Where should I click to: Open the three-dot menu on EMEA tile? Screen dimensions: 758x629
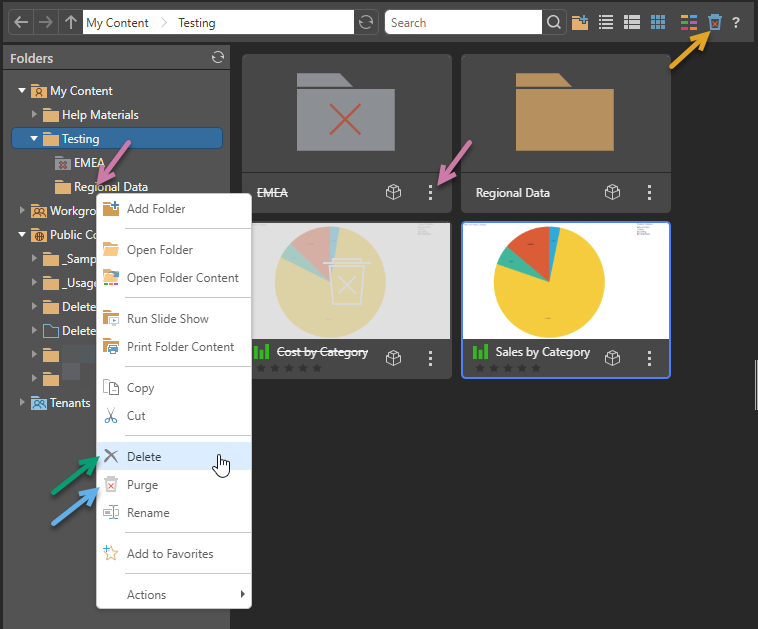point(431,193)
